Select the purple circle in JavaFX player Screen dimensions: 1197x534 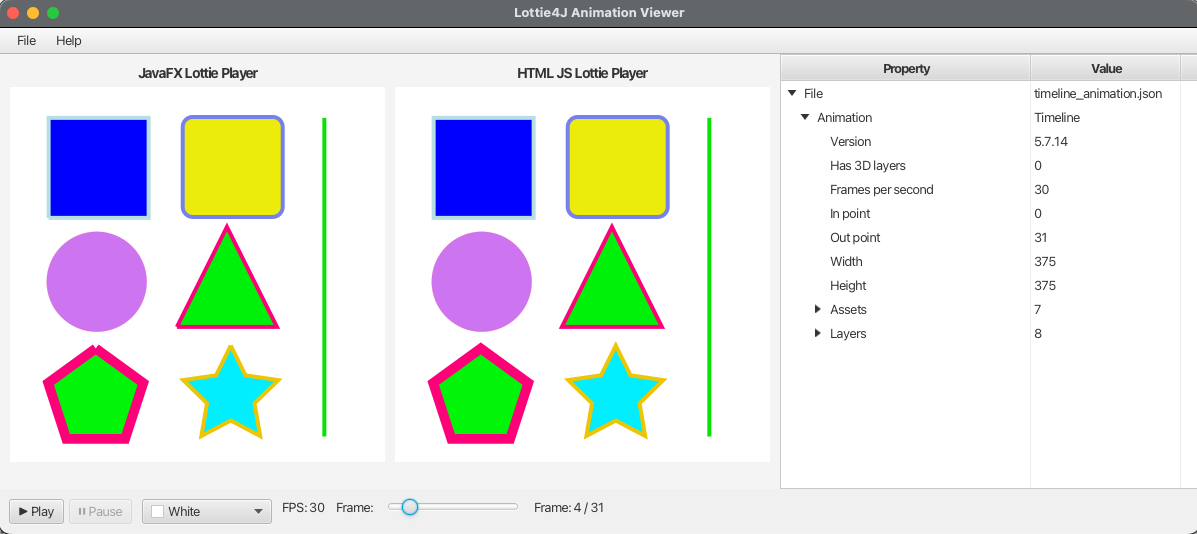click(96, 282)
